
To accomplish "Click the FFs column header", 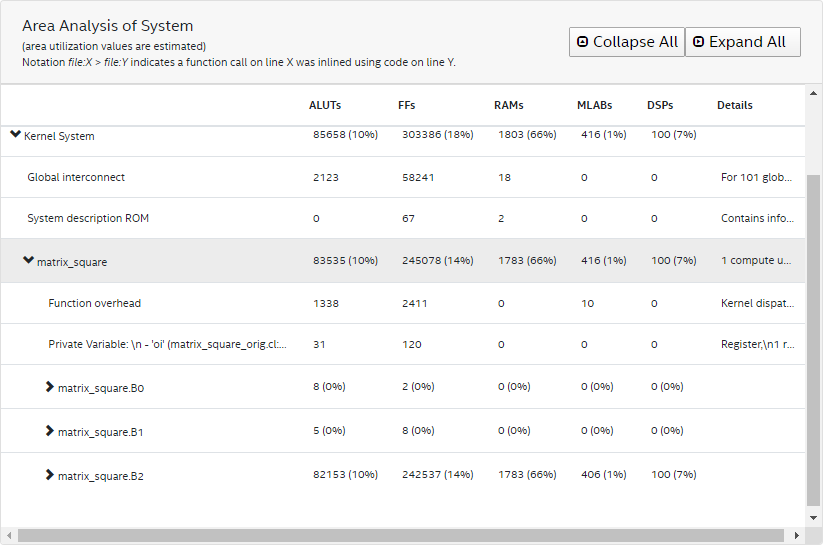I will 407,105.
